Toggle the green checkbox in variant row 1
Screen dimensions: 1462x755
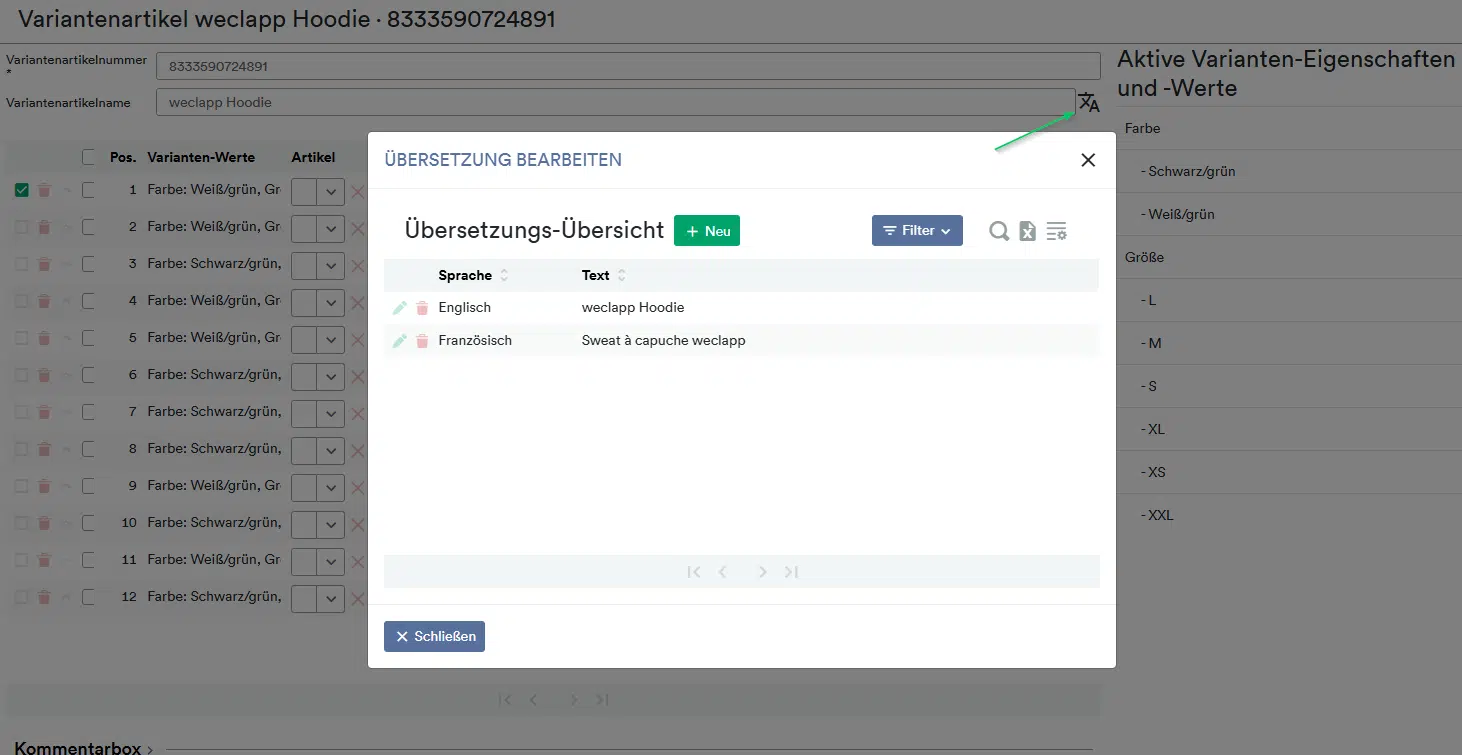(22, 190)
